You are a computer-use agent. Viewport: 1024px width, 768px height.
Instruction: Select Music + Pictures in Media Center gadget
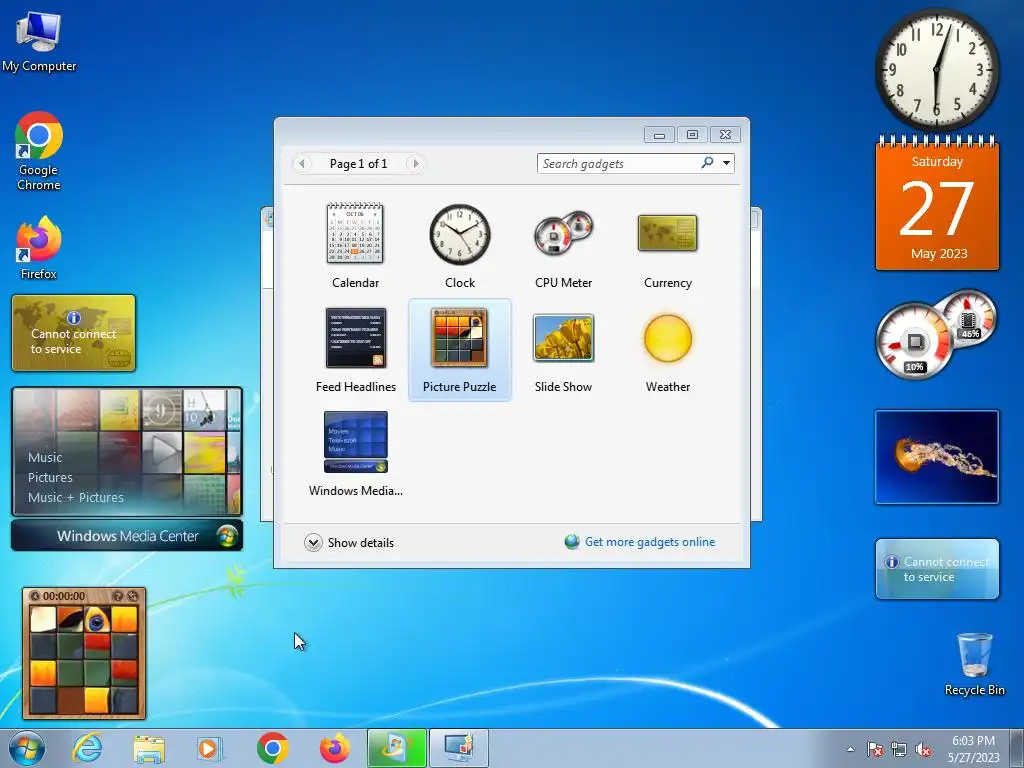(76, 497)
